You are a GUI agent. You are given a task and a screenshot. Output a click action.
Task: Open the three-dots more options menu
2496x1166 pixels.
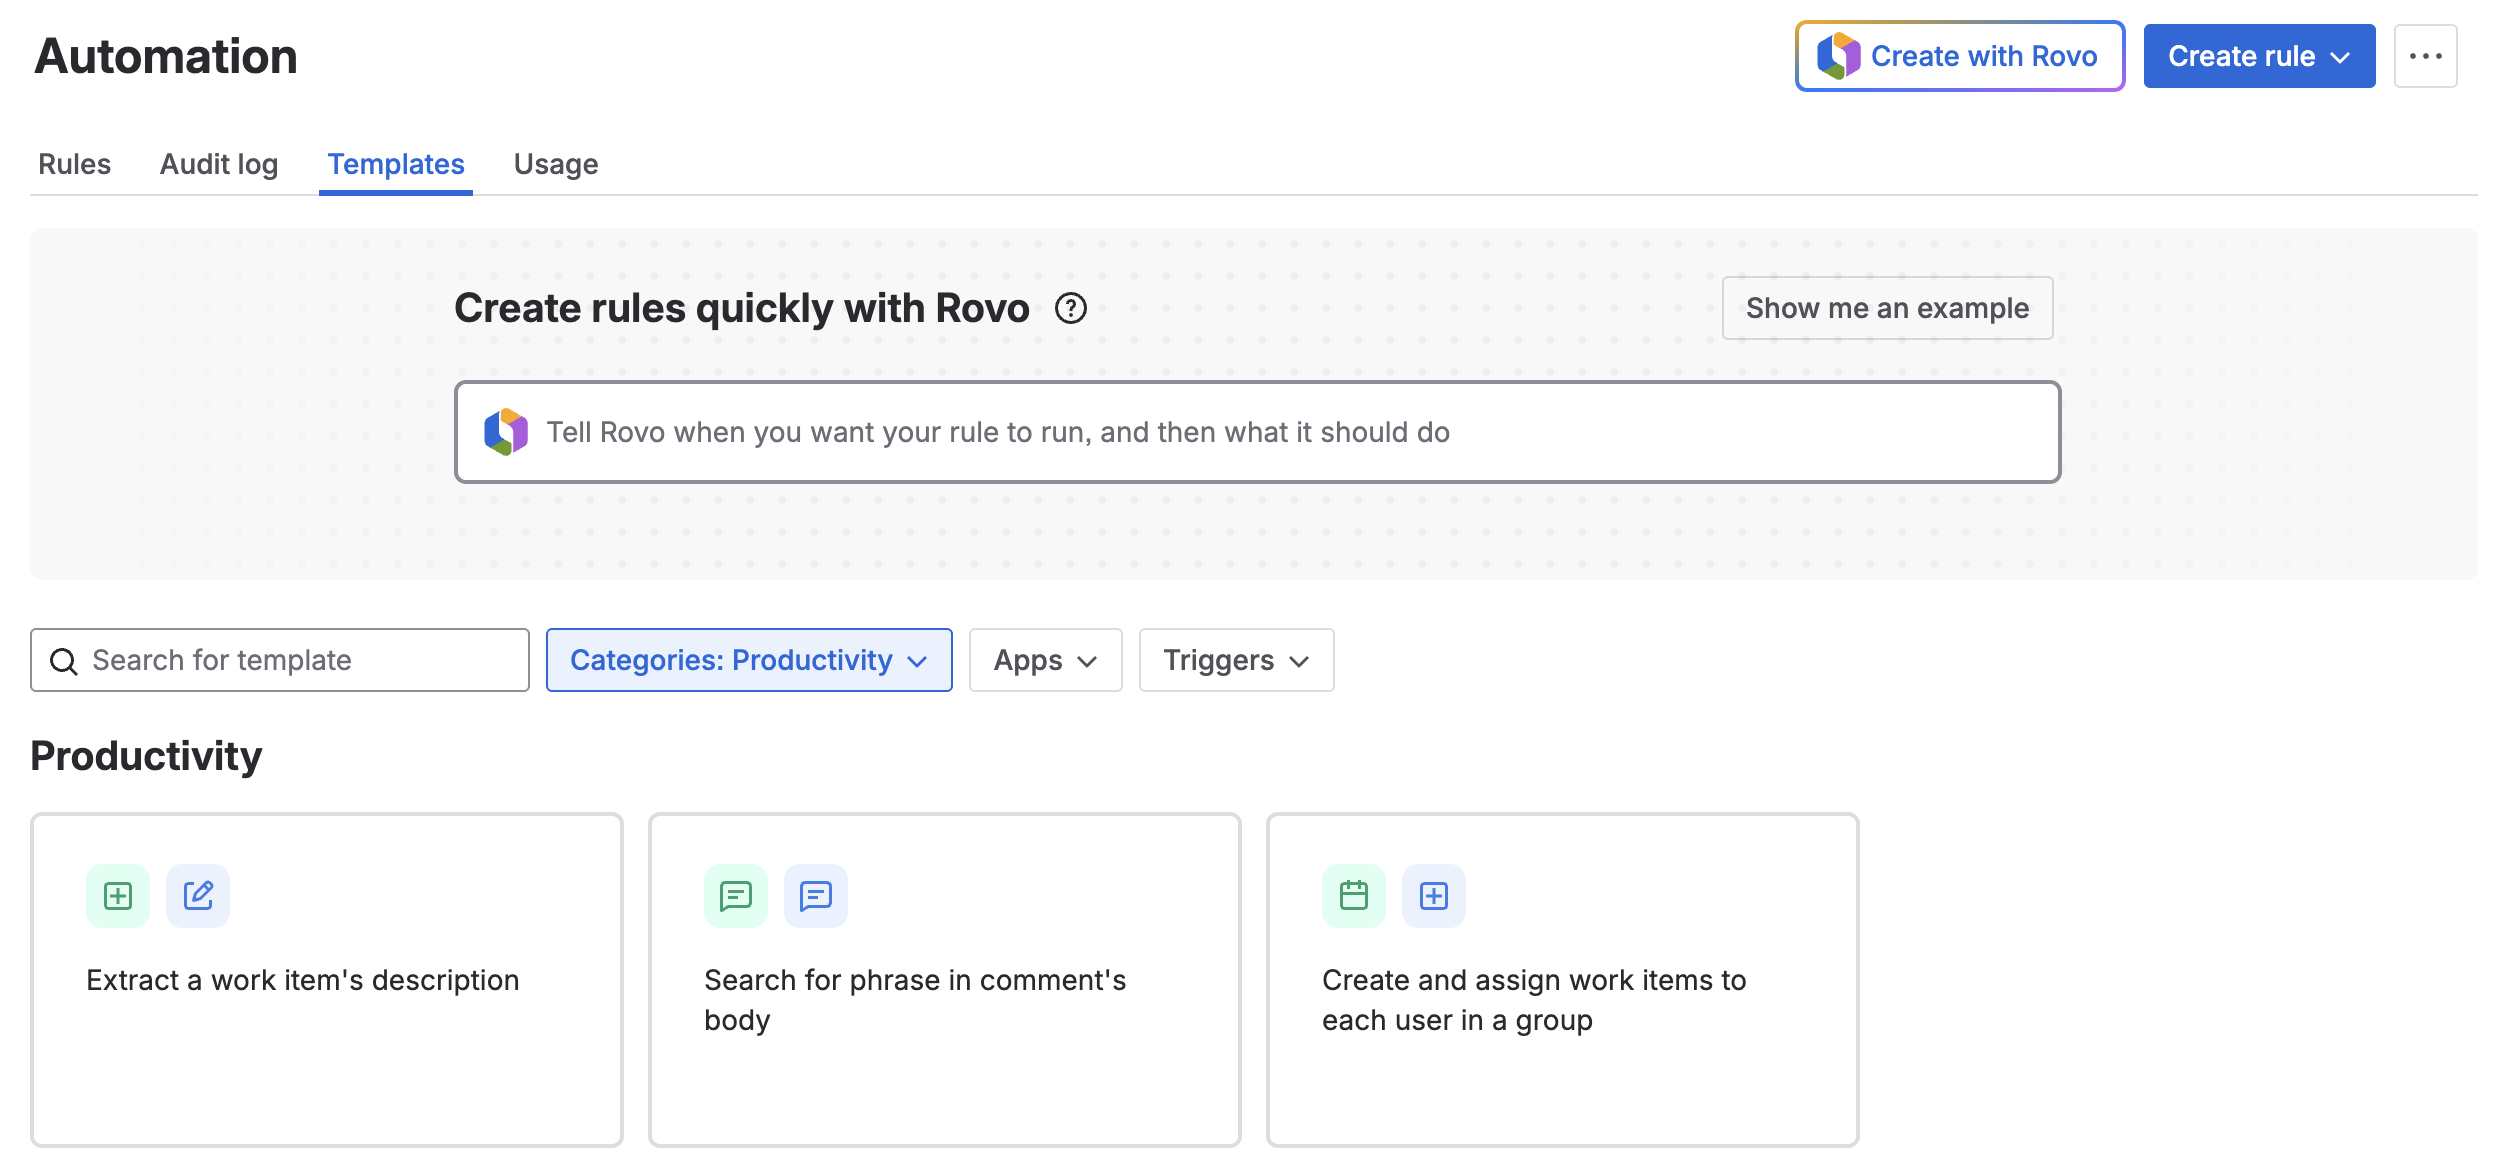click(2425, 56)
